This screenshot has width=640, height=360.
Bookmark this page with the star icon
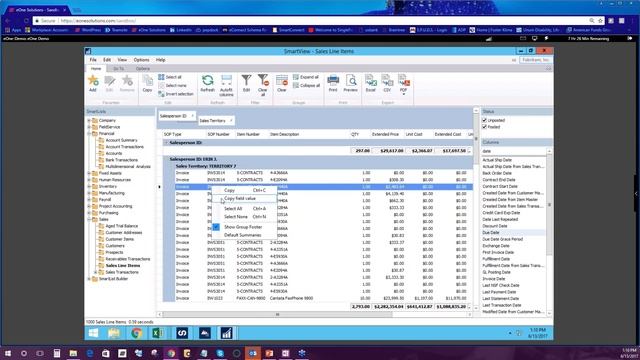(x=600, y=21)
